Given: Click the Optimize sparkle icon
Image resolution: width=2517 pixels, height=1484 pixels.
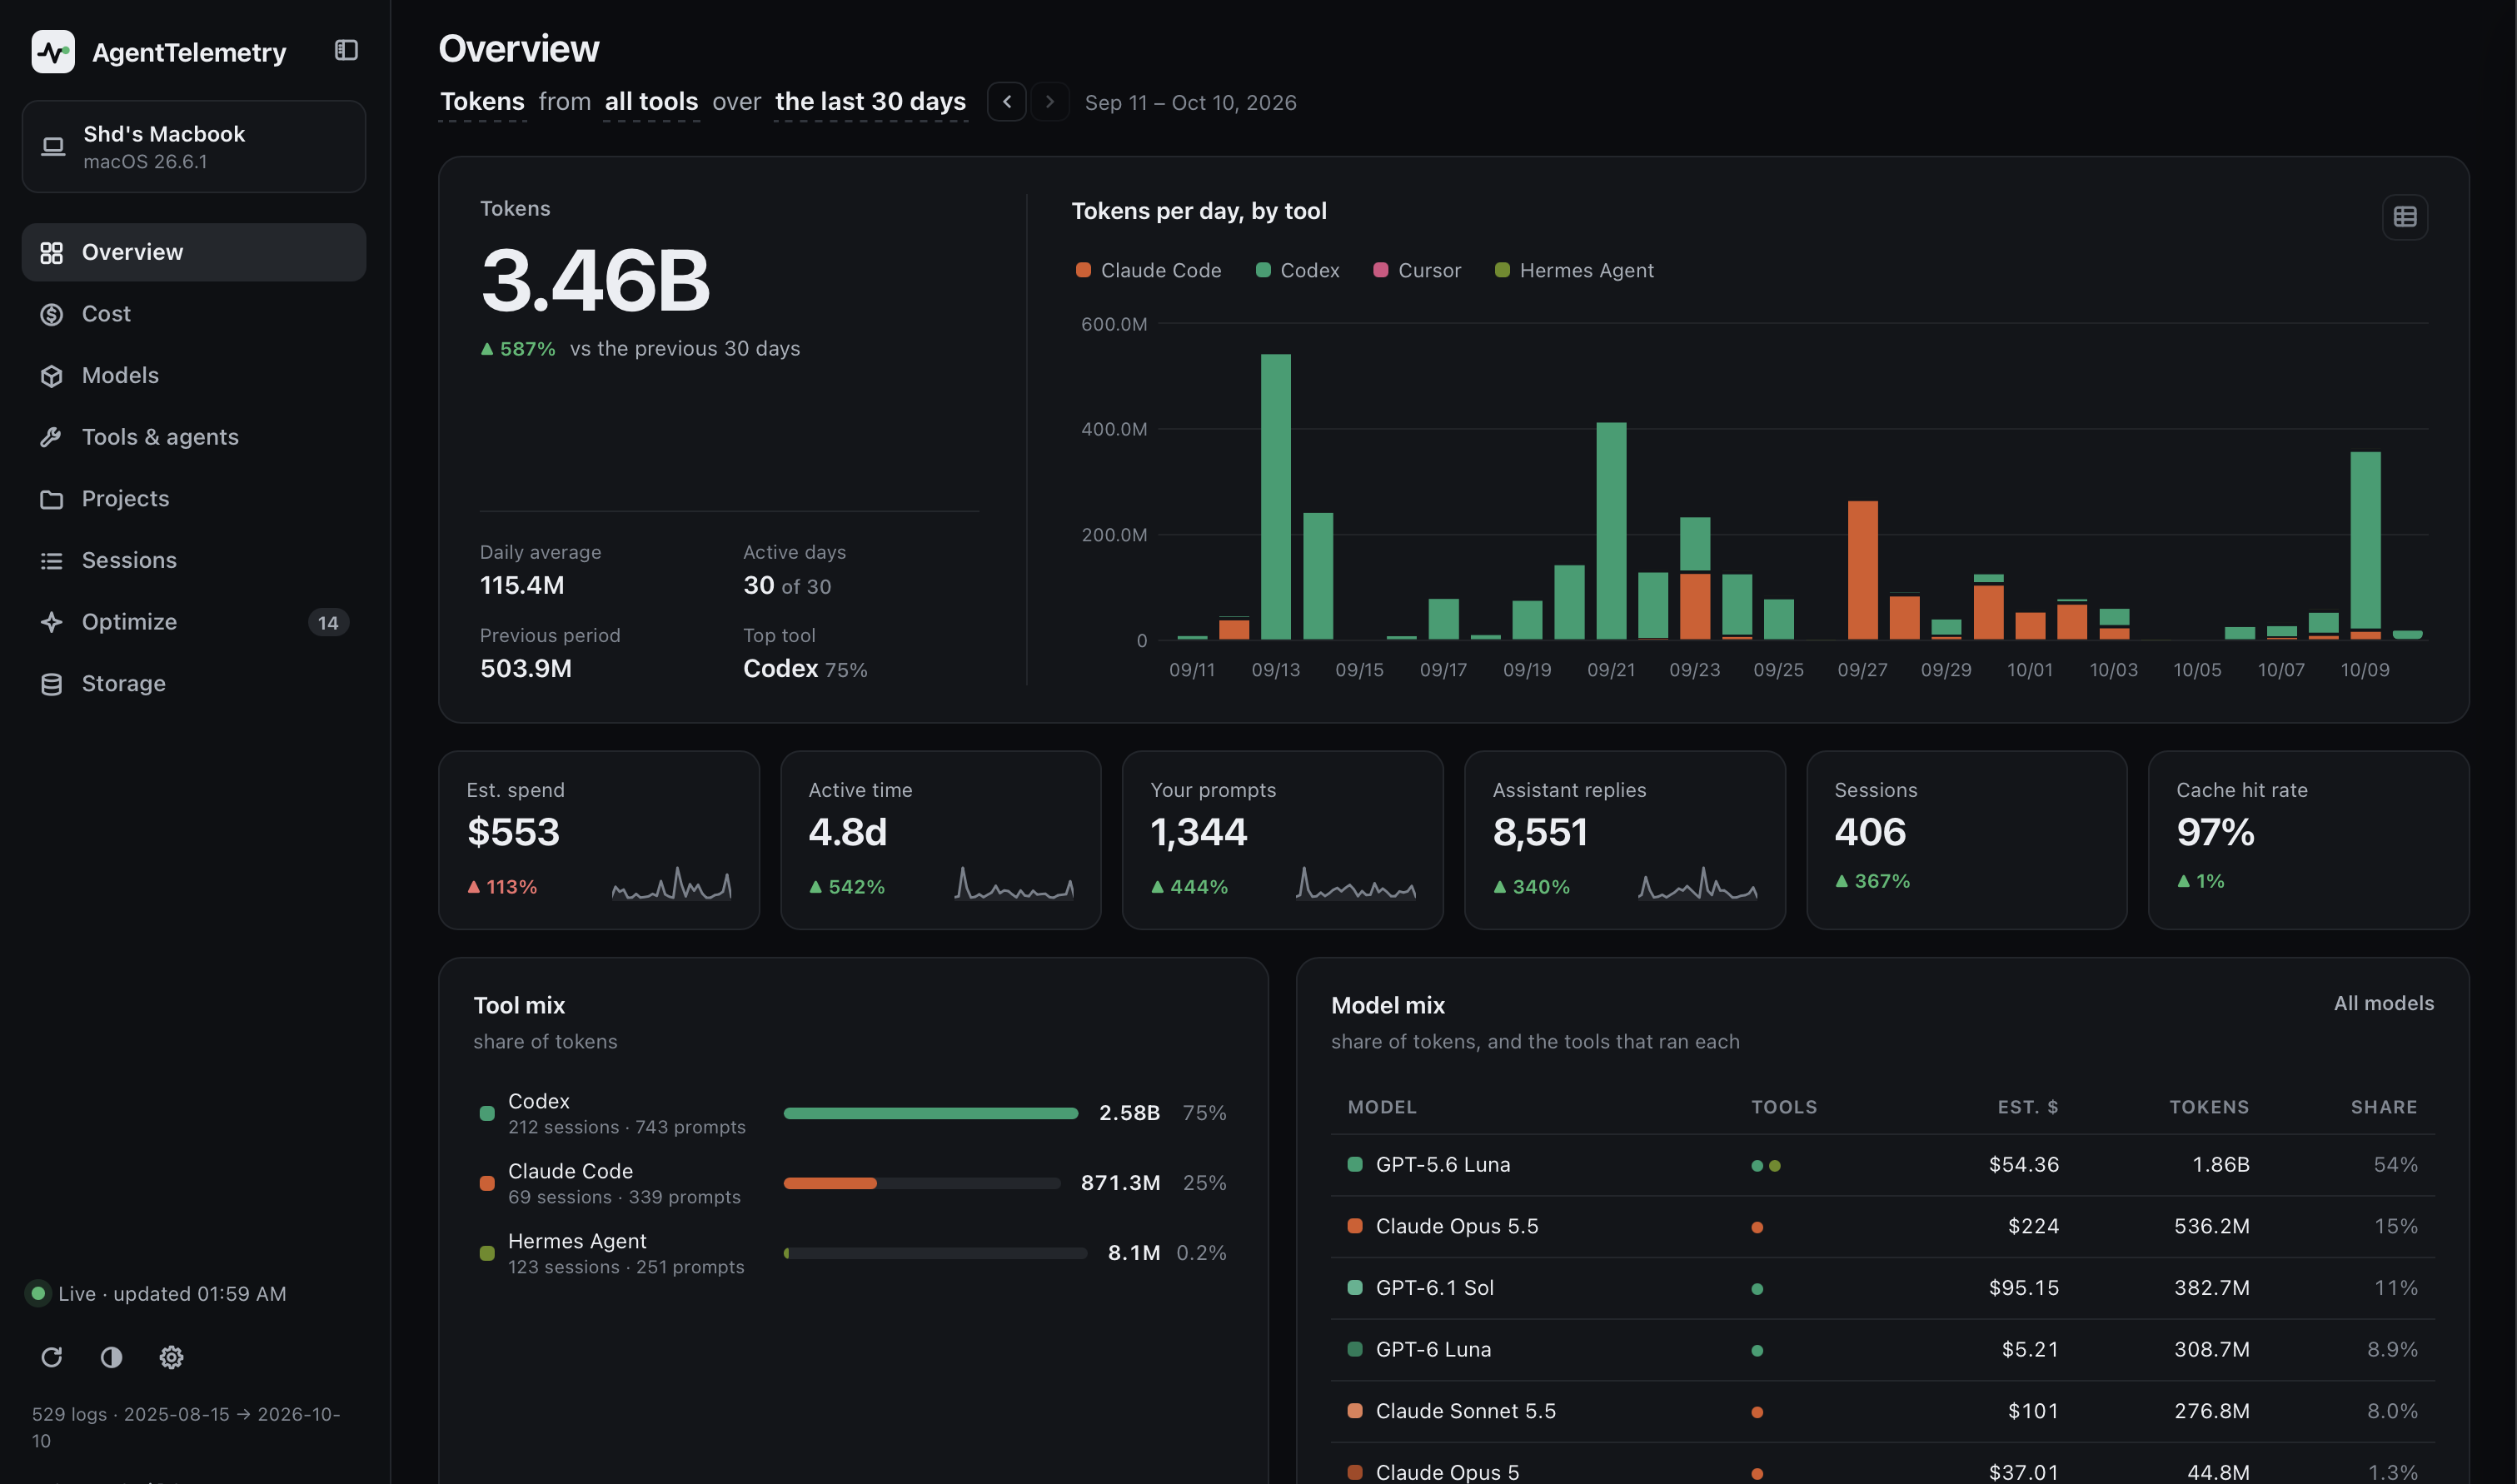Looking at the screenshot, I should (51, 622).
